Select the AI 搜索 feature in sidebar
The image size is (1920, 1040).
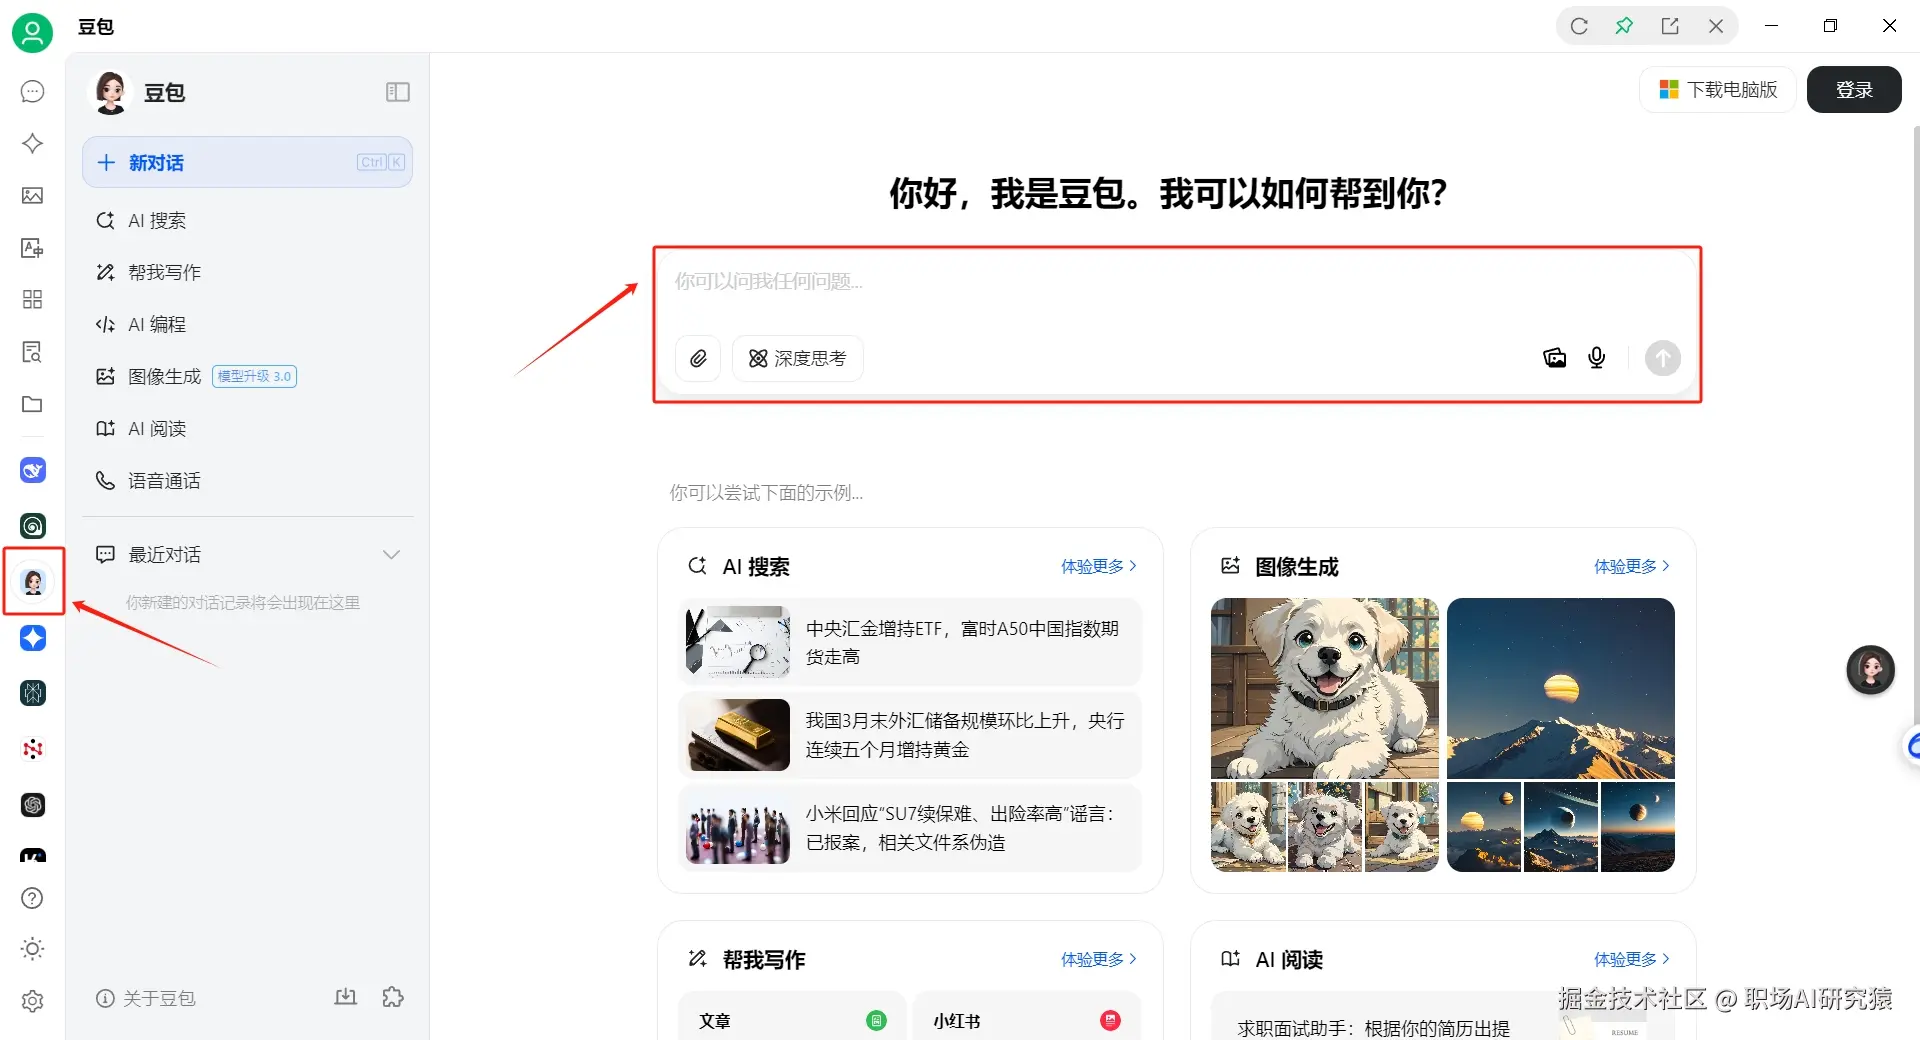pyautogui.click(x=156, y=220)
